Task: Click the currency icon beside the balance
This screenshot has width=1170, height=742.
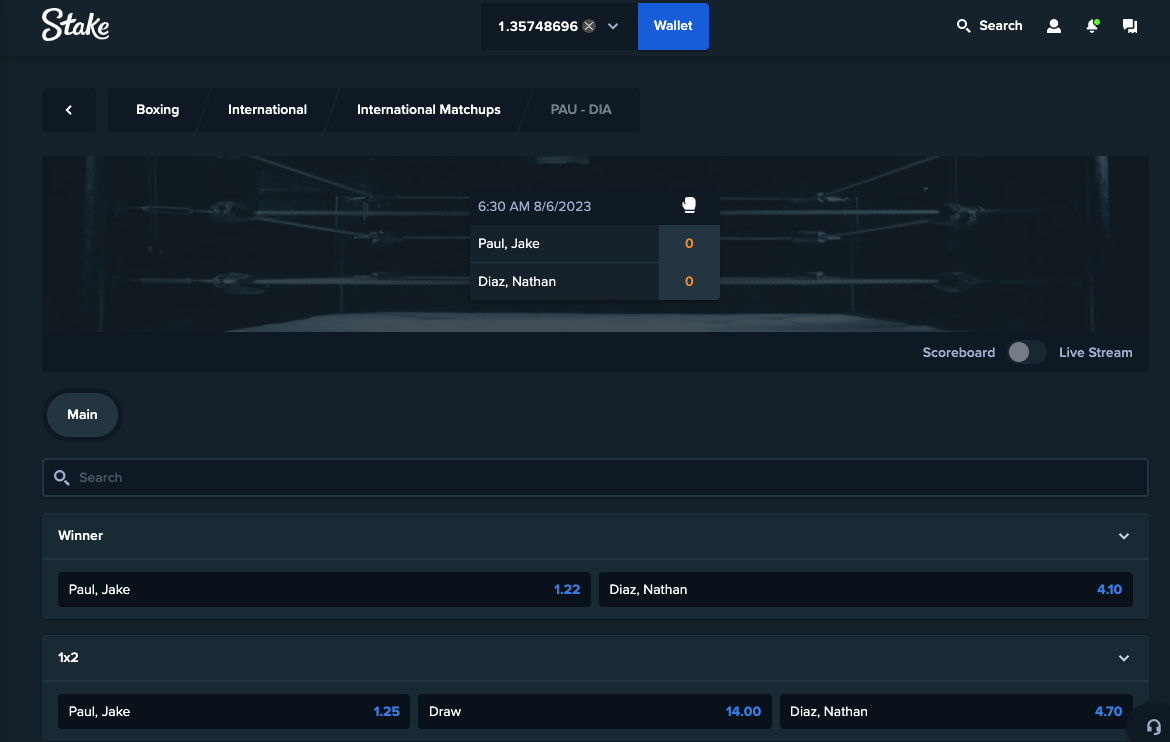Action: 589,26
